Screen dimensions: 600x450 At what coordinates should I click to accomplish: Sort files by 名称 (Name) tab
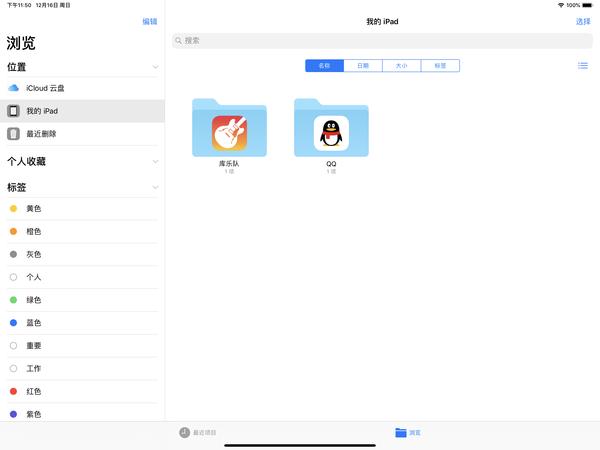click(324, 66)
